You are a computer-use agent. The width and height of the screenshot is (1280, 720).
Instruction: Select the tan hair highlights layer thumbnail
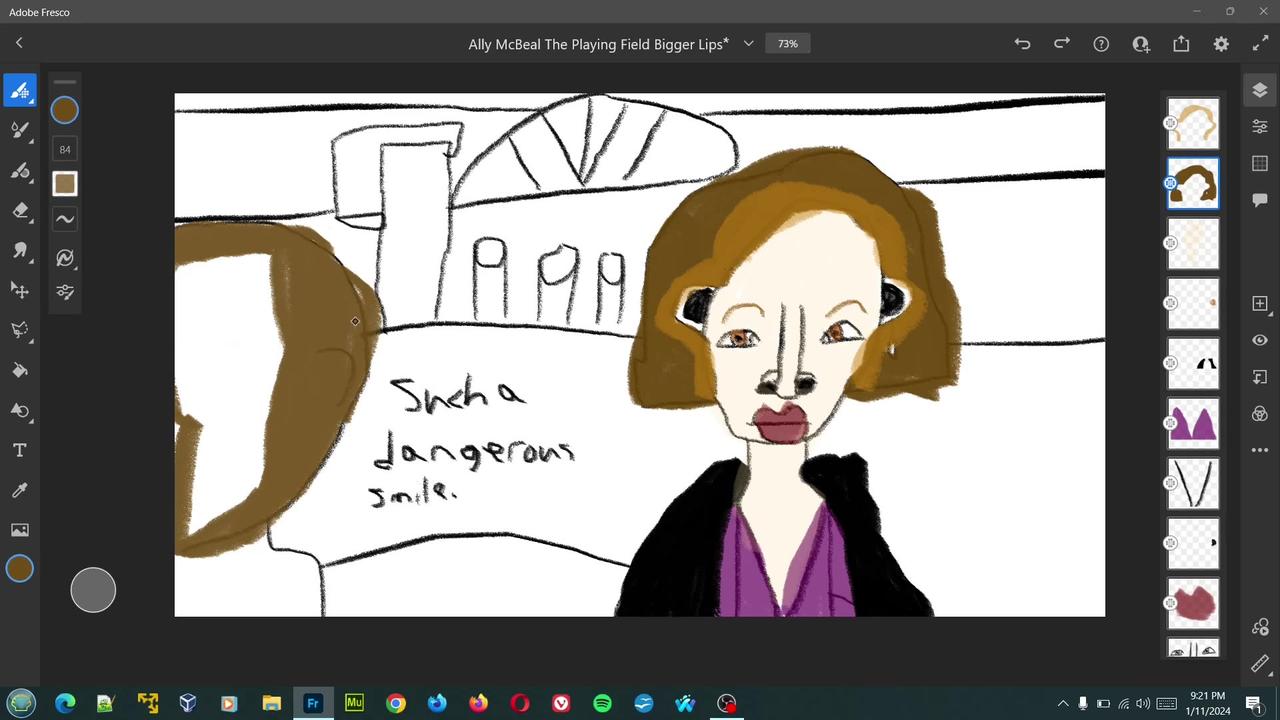1194,123
